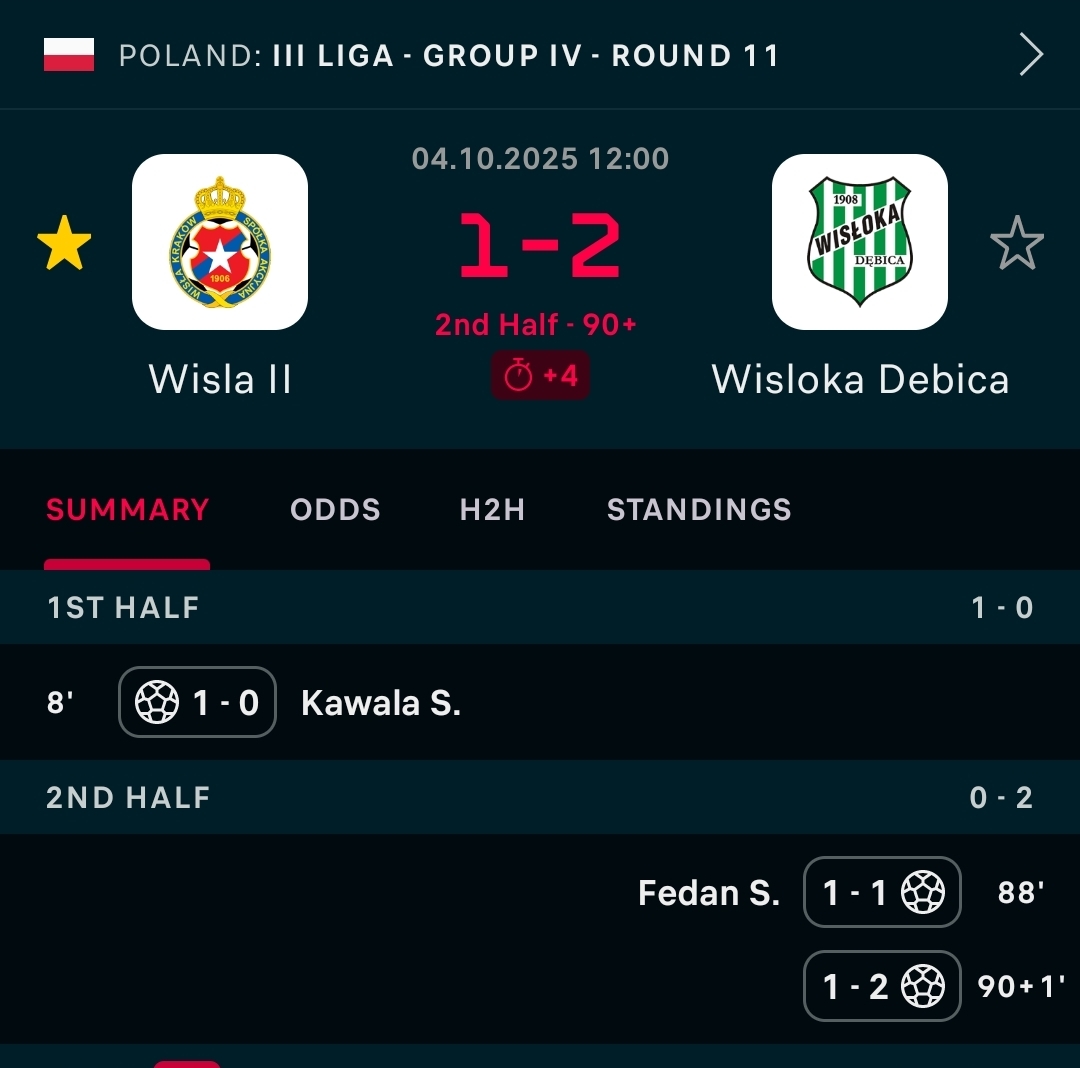Open the Wisloka Debica team crest
The width and height of the screenshot is (1080, 1068).
pos(860,242)
